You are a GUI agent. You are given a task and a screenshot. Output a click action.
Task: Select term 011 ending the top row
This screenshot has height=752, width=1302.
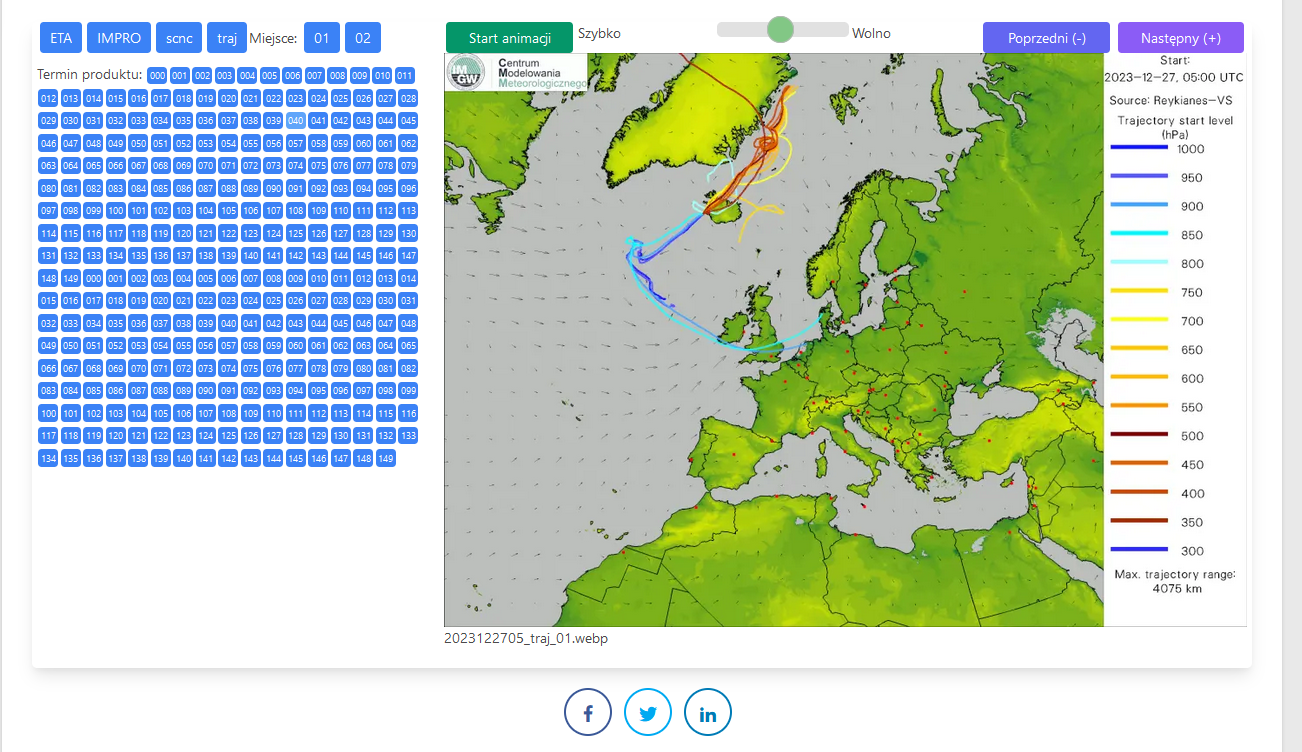(x=405, y=76)
